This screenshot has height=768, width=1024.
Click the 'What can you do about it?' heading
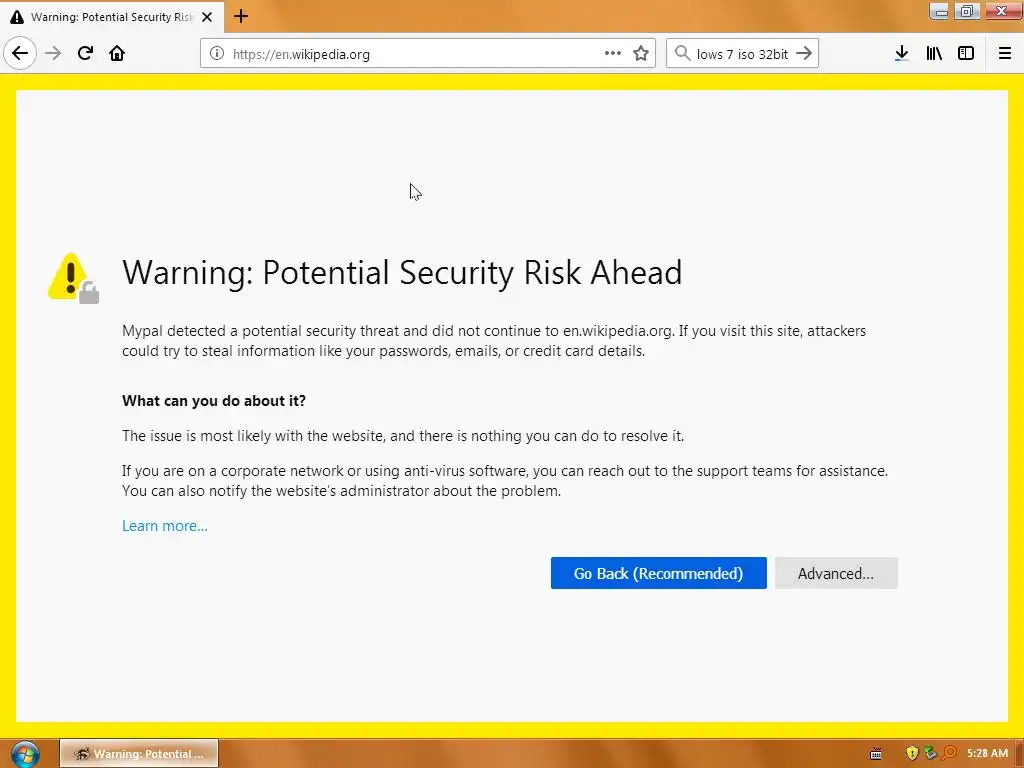pyautogui.click(x=214, y=400)
